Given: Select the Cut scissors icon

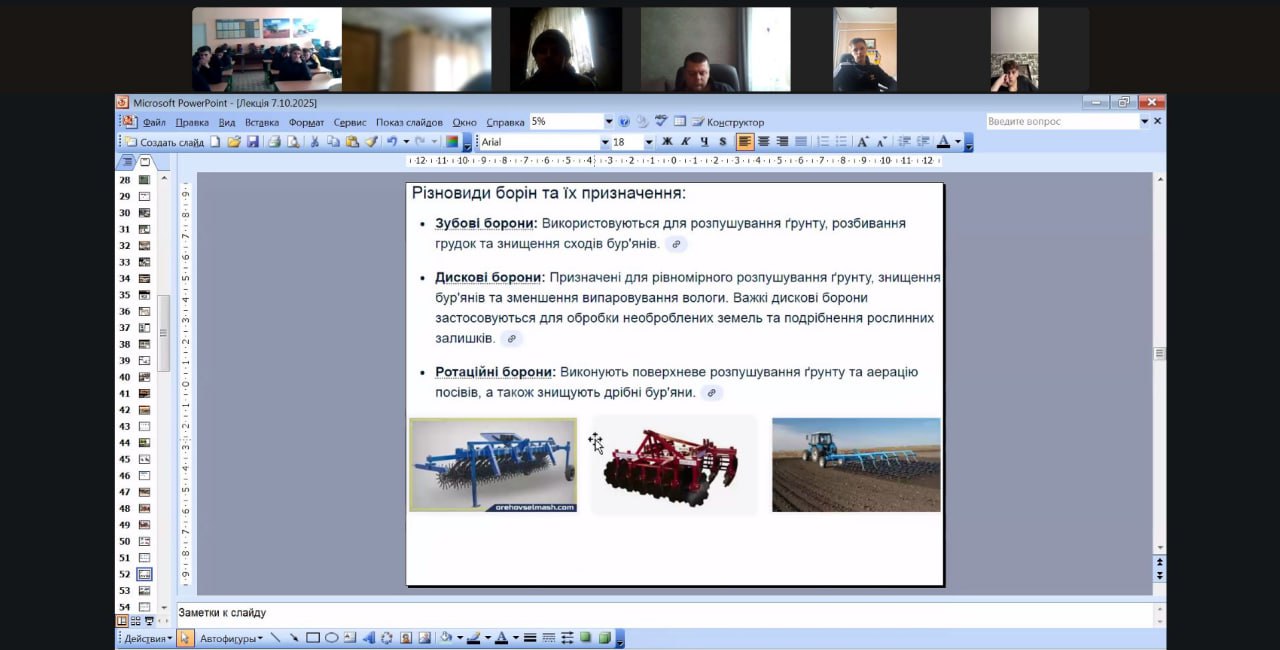Looking at the screenshot, I should [x=314, y=142].
